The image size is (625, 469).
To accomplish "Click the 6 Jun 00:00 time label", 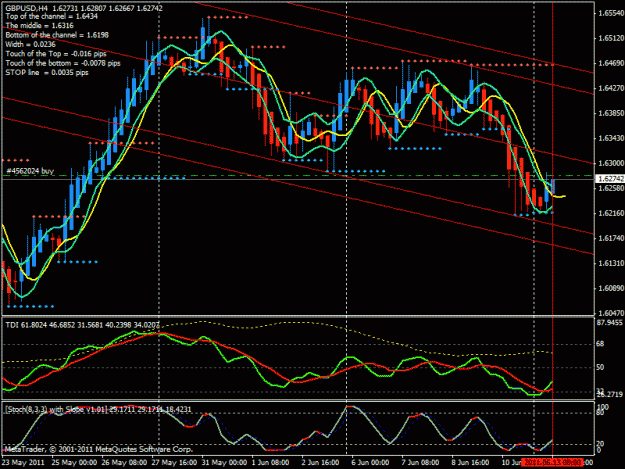I will coord(370,462).
